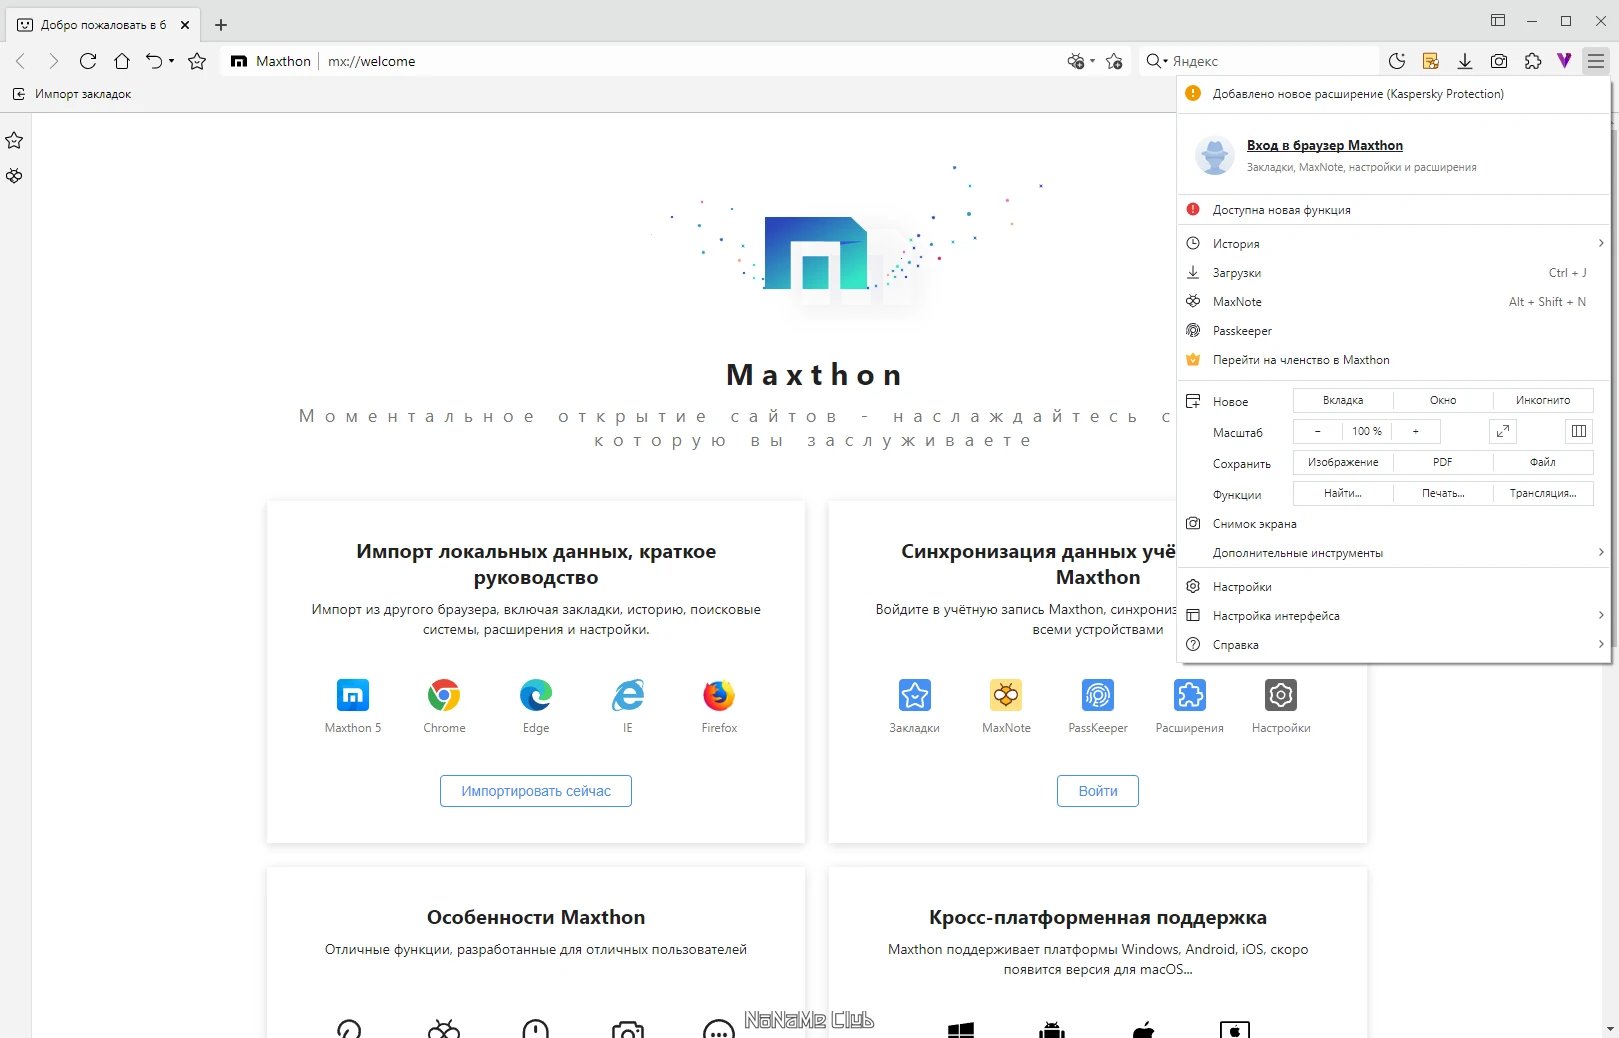Save page as Файл
1619x1038 pixels.
[x=1543, y=462]
